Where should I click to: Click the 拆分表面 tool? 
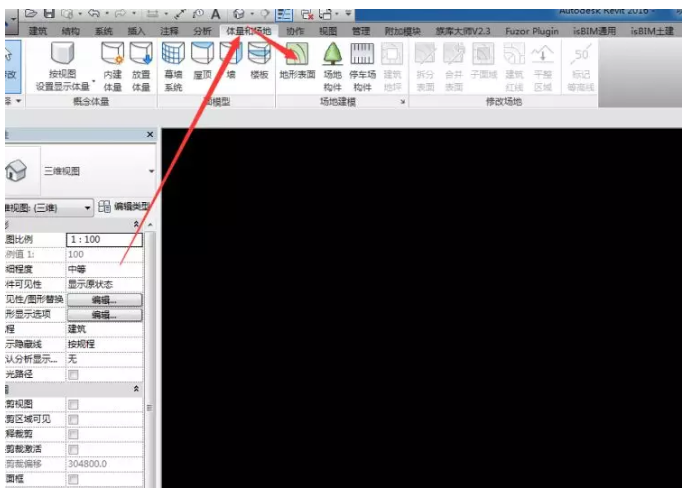click(x=425, y=66)
